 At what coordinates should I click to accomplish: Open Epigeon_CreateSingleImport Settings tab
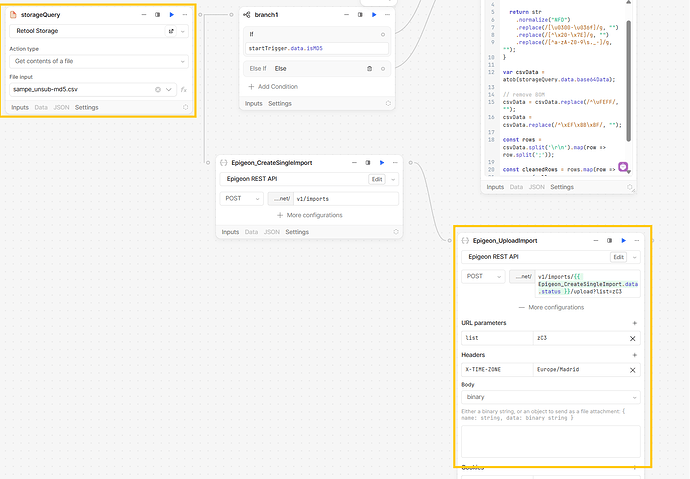[x=297, y=232]
